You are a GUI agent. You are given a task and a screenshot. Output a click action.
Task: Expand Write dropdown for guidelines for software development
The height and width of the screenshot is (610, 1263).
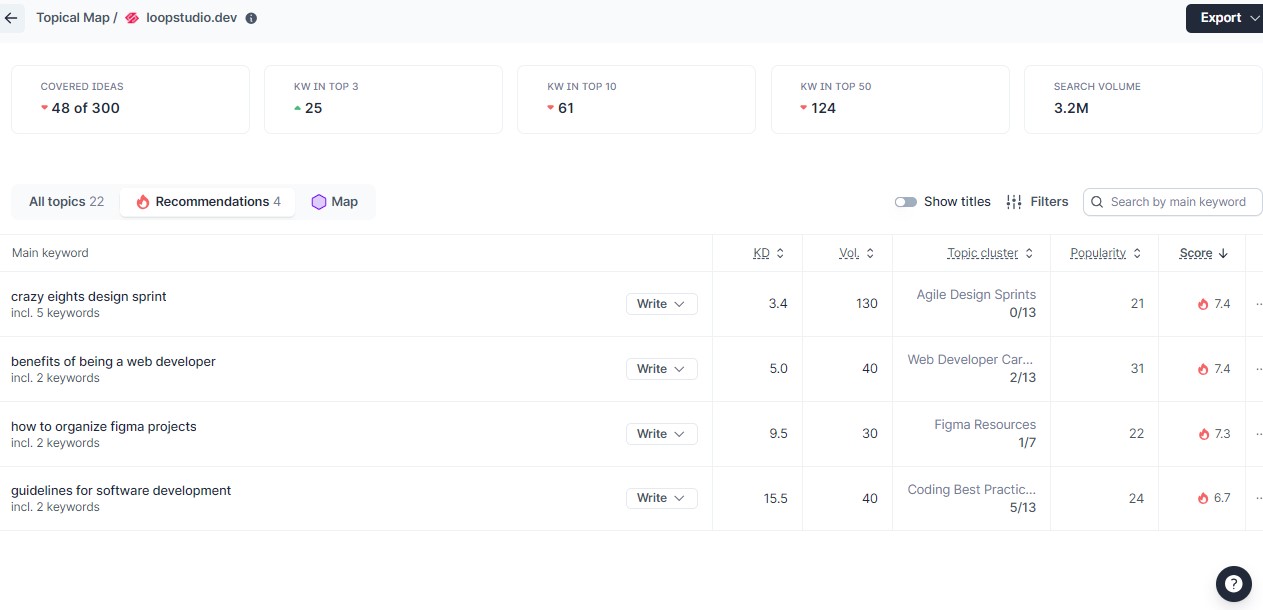661,498
